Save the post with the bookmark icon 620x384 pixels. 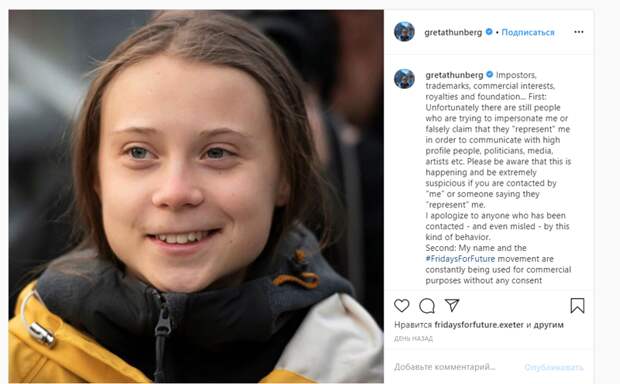pos(577,306)
